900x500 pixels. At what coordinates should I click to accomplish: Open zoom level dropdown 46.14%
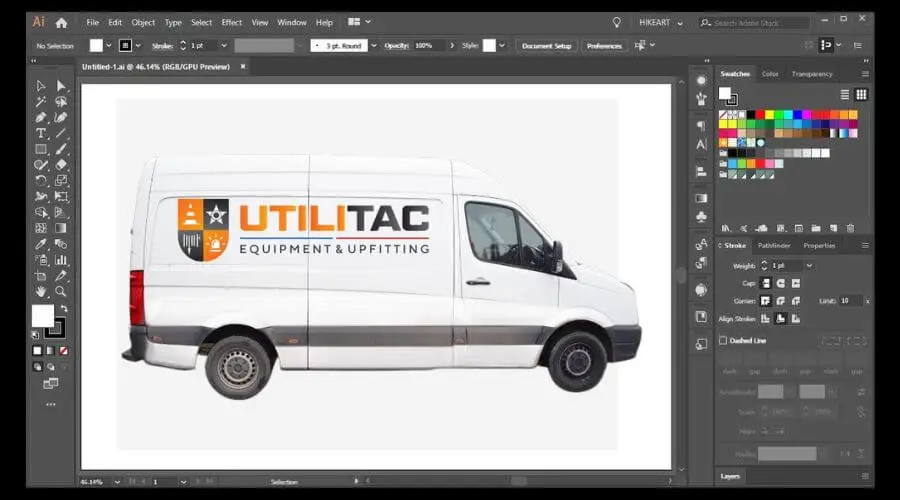pos(117,482)
